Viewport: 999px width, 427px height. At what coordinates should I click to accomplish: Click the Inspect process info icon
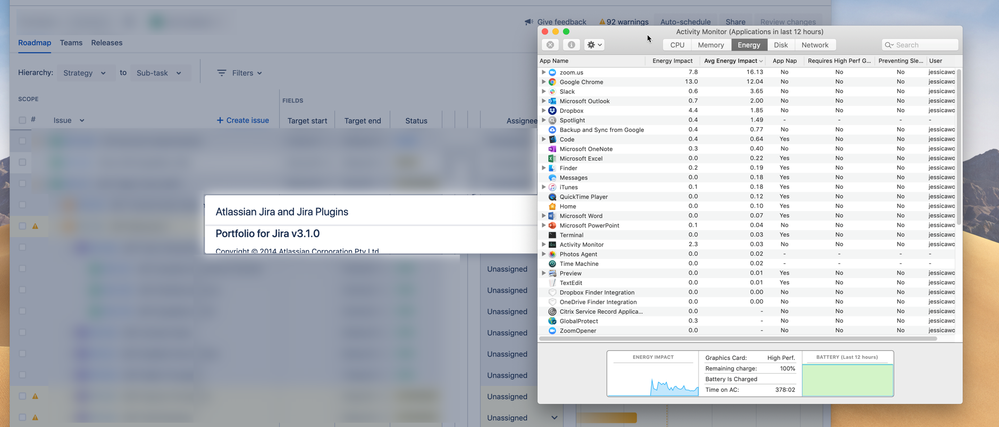point(571,45)
